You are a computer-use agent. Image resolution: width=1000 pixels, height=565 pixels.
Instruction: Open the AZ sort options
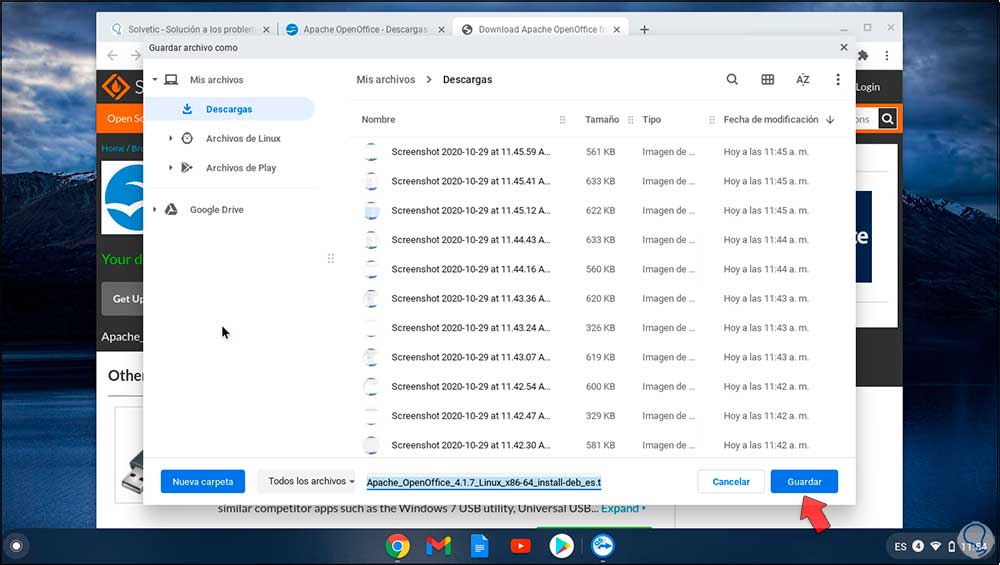point(803,79)
